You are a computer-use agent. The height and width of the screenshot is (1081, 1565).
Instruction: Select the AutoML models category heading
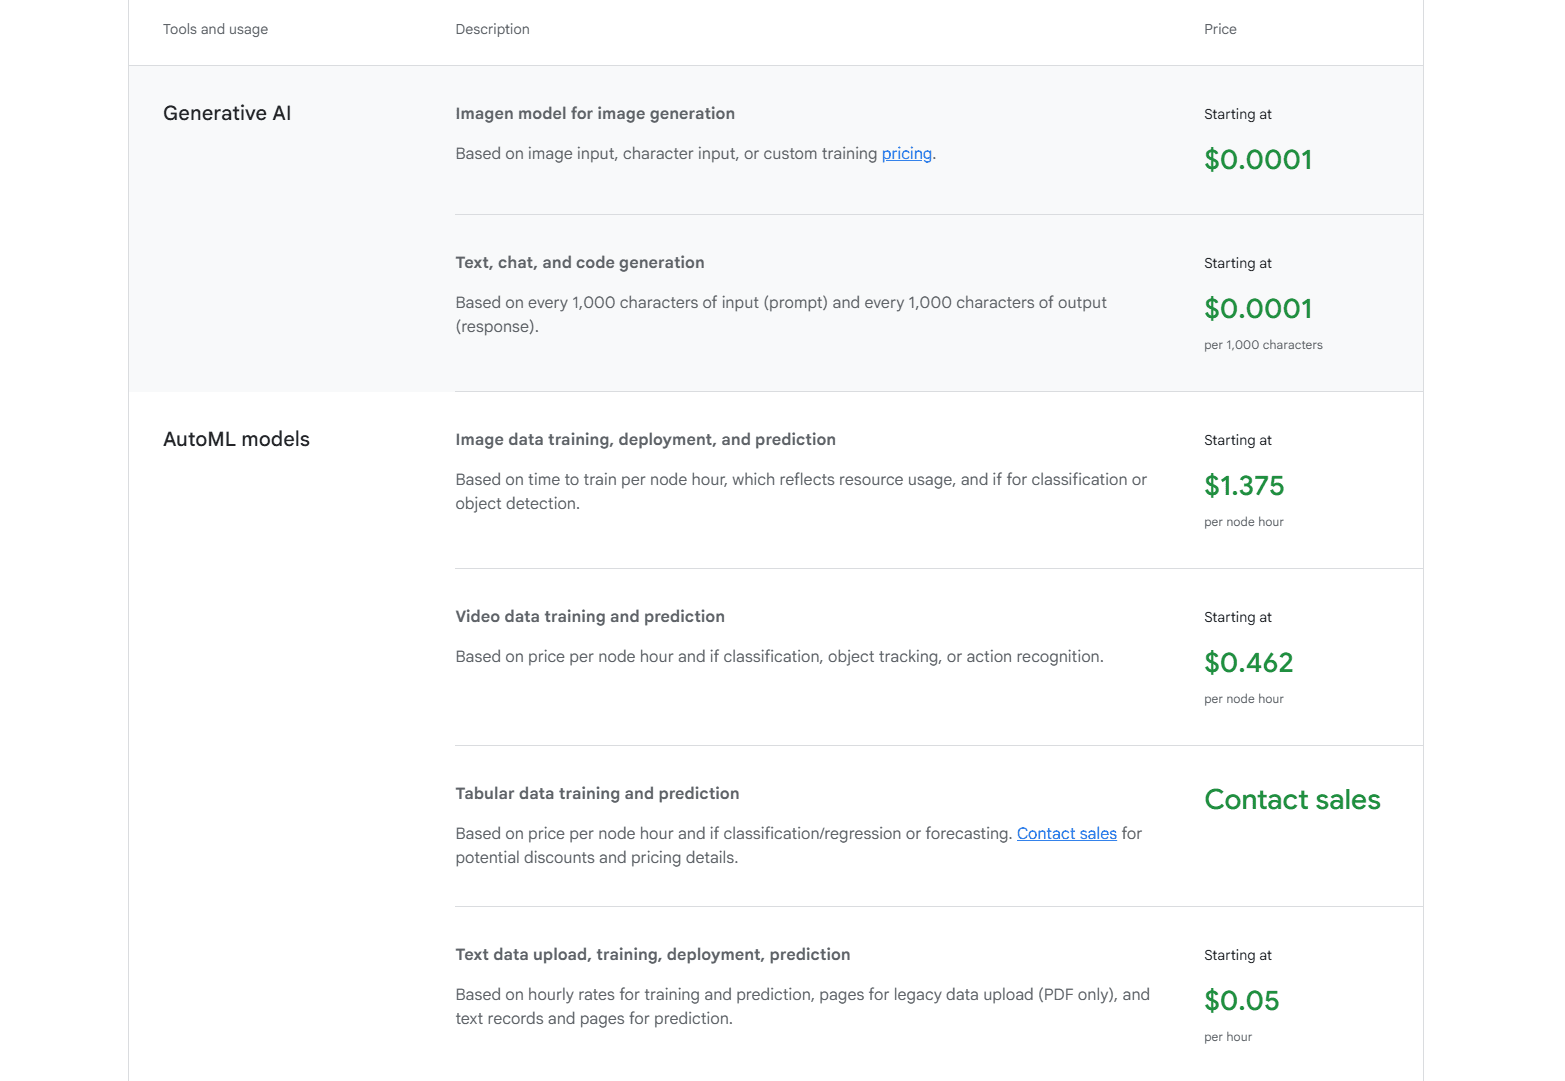(236, 440)
